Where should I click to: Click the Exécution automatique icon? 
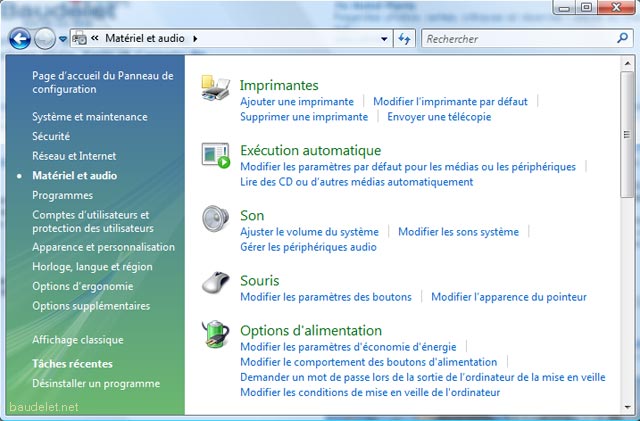tap(216, 155)
